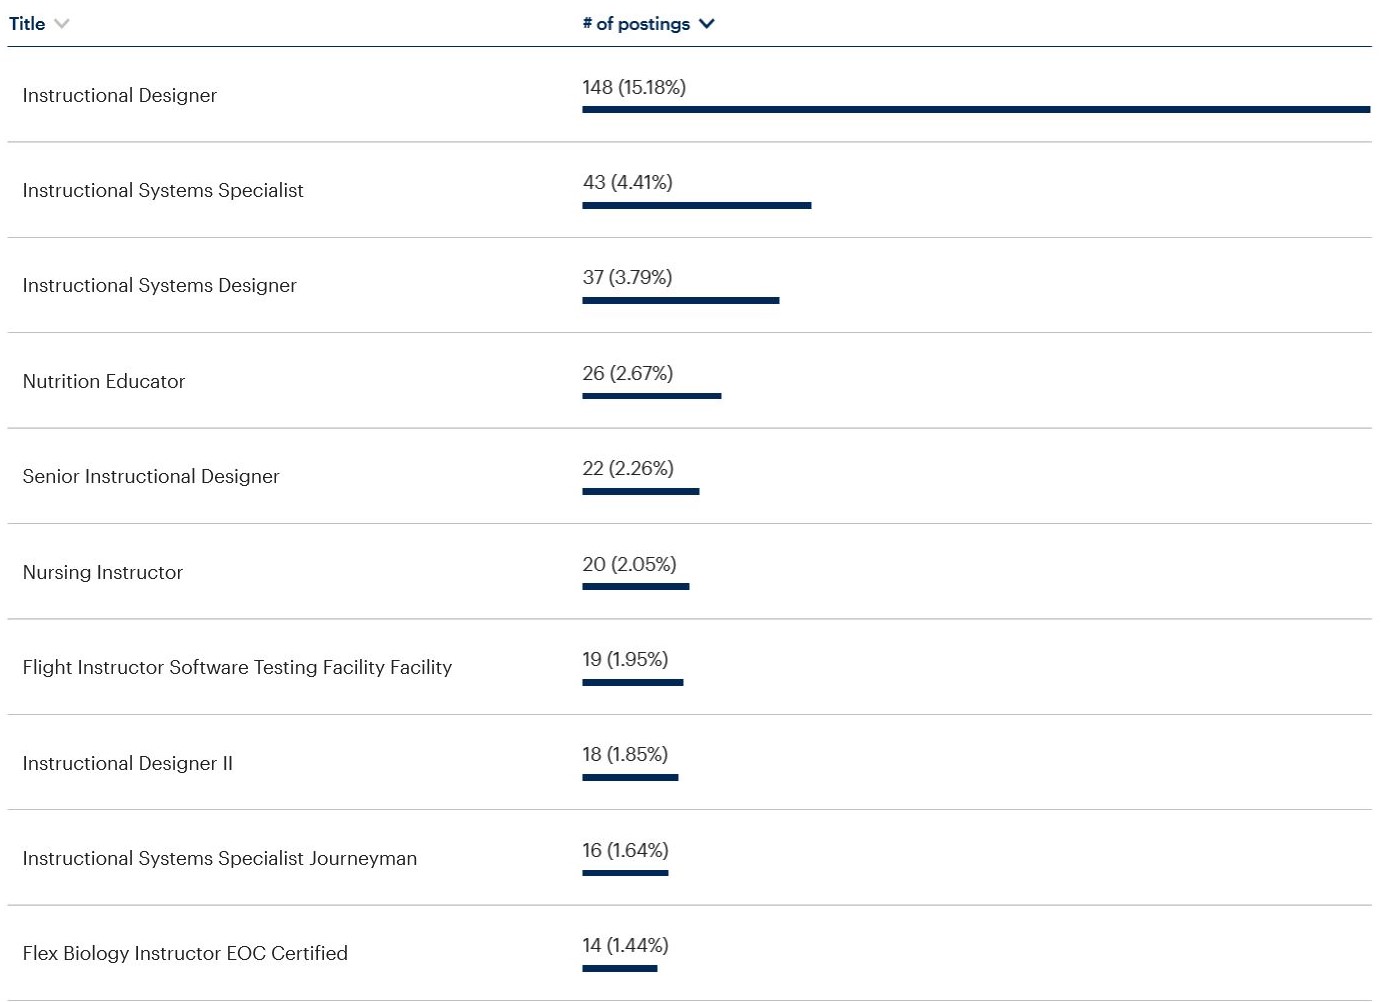The image size is (1395, 1002).
Task: Select Flight Instructor Software Testing Facility row
Action: pyautogui.click(x=237, y=667)
